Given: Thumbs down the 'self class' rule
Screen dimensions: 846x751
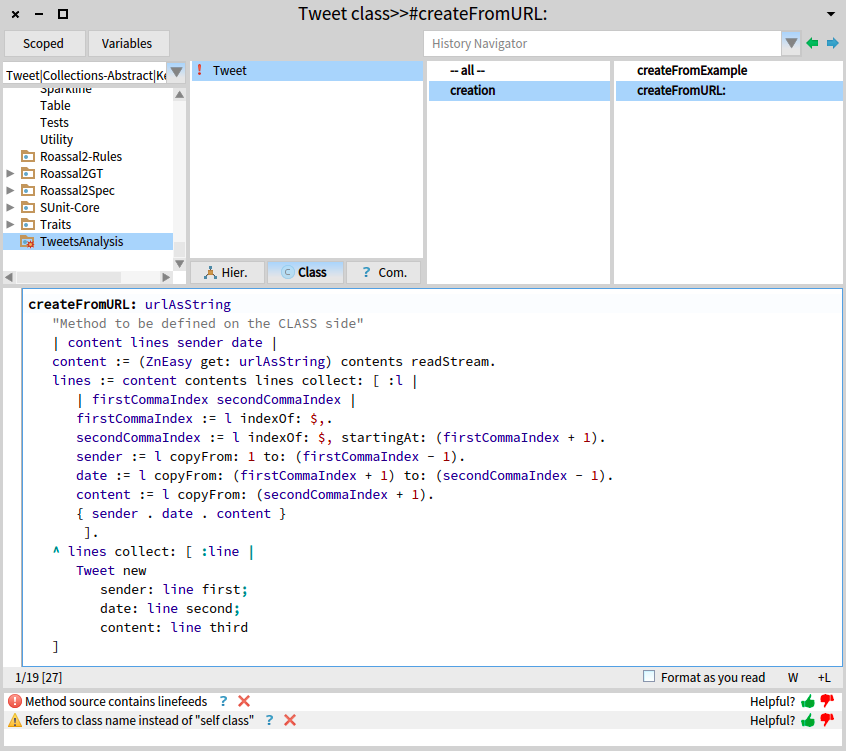Looking at the screenshot, I should [x=827, y=720].
